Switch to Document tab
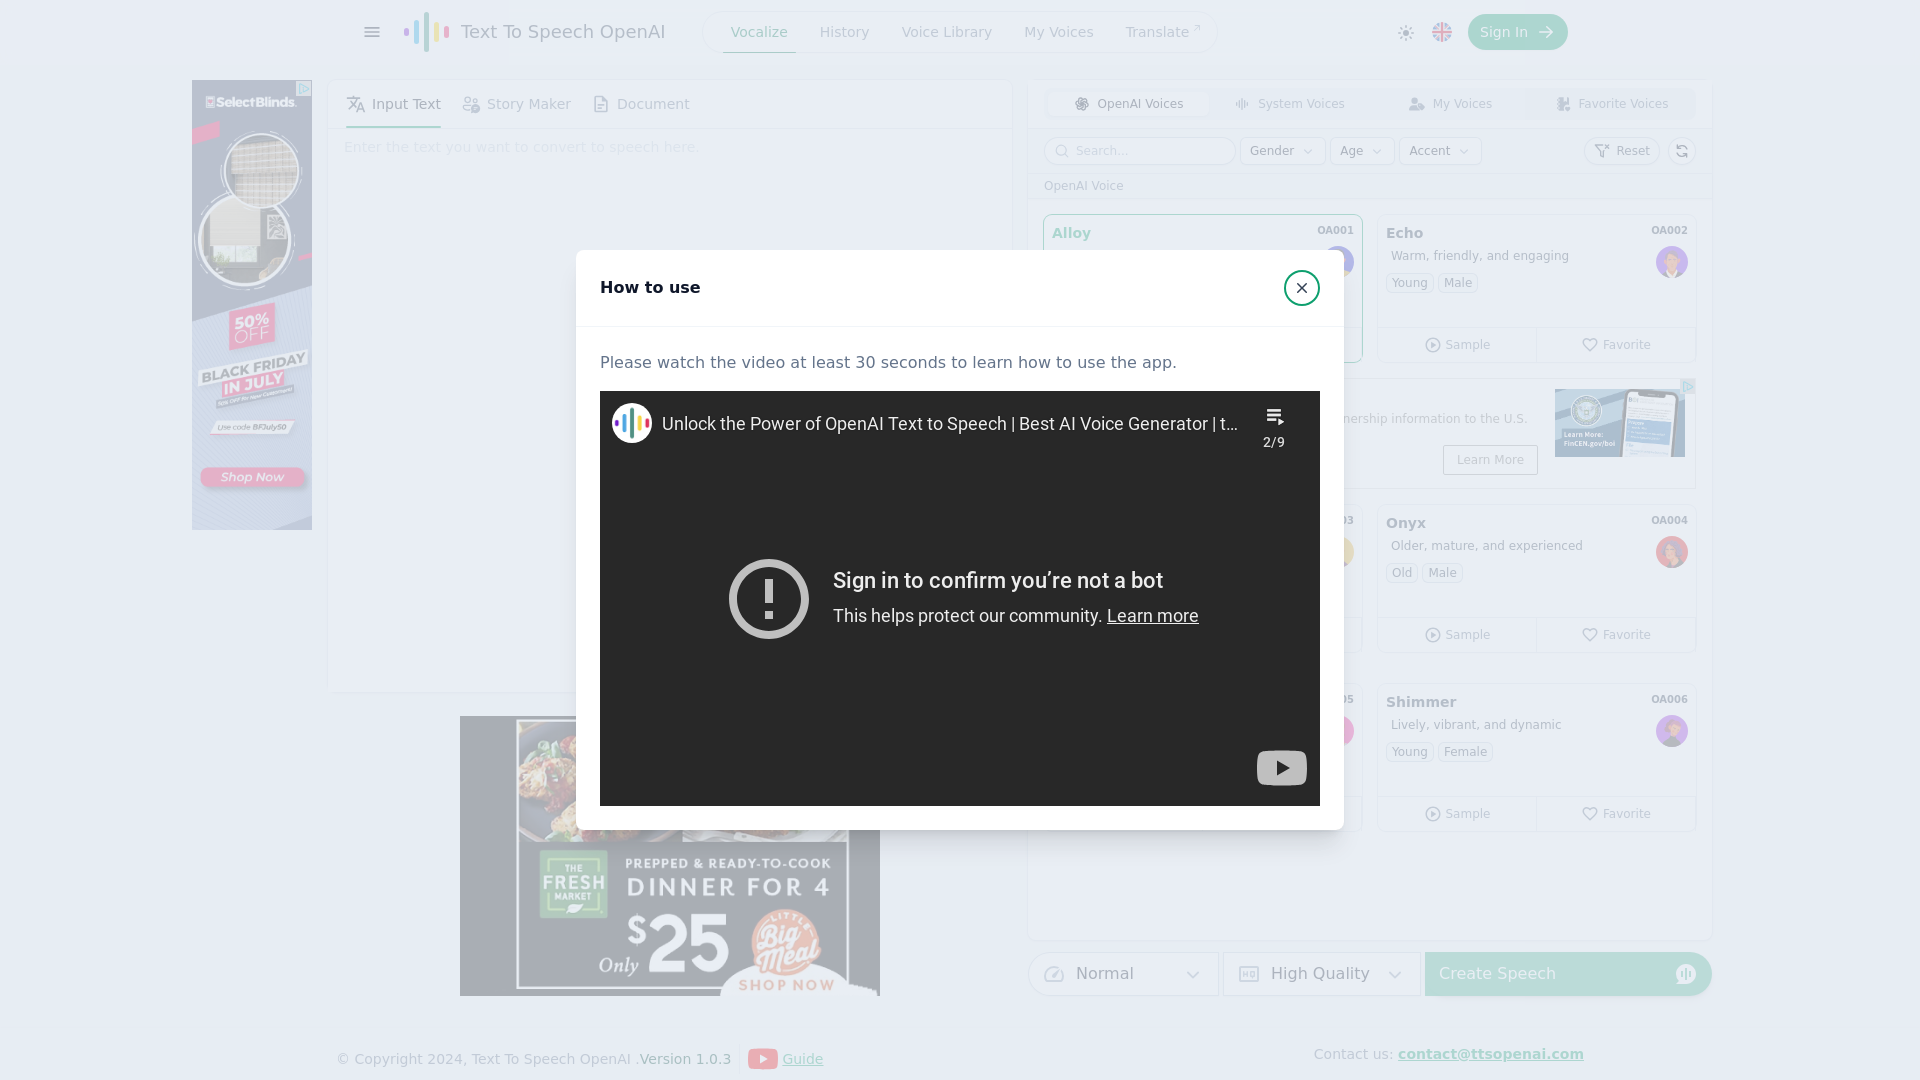1920x1080 pixels. (x=640, y=104)
